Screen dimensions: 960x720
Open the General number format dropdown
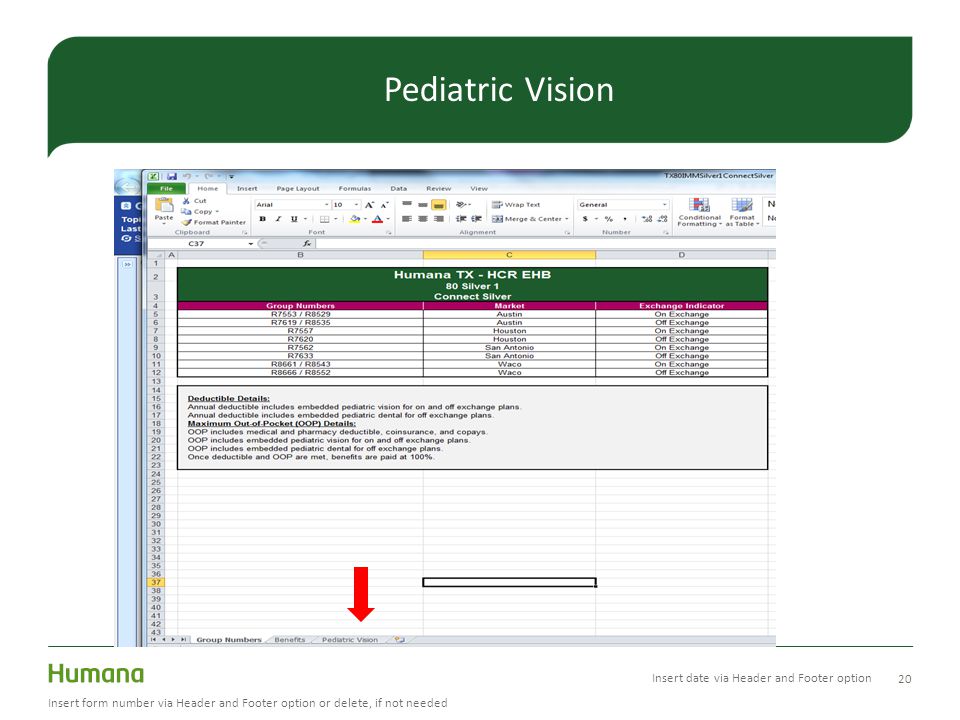pos(664,204)
